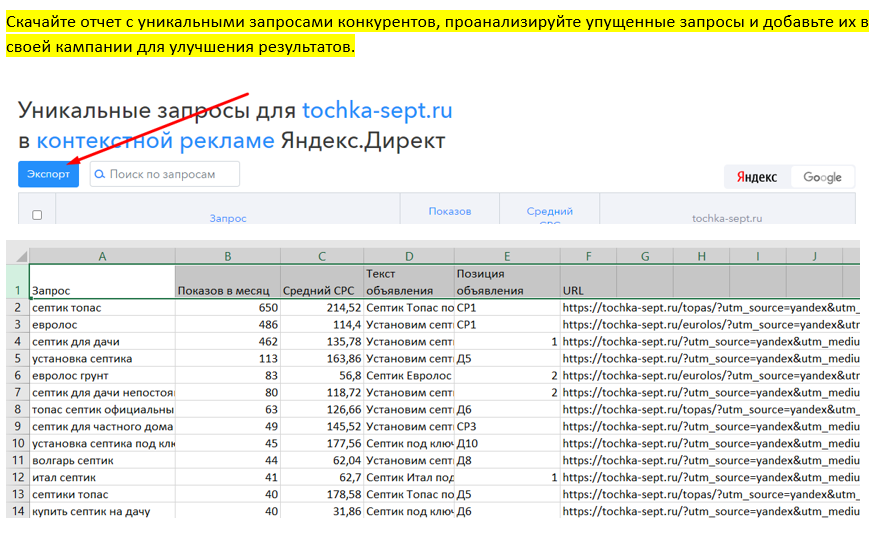Sort by the Запрос column header

[228, 218]
